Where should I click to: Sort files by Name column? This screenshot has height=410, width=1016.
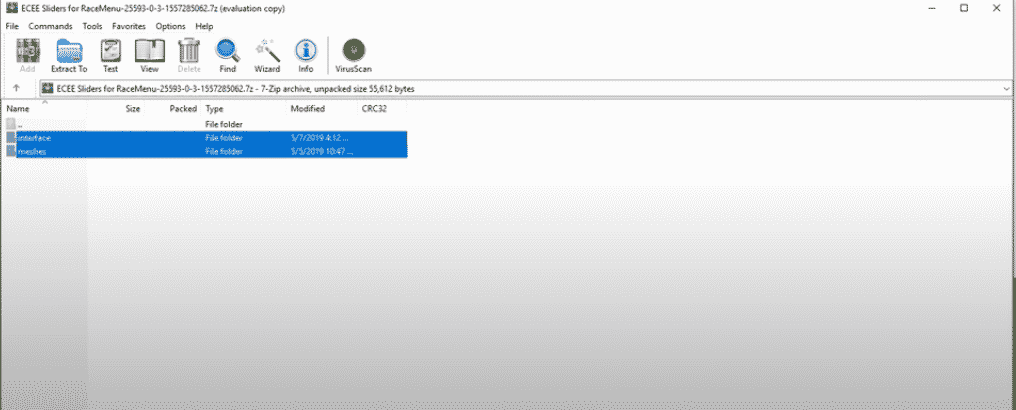17,108
